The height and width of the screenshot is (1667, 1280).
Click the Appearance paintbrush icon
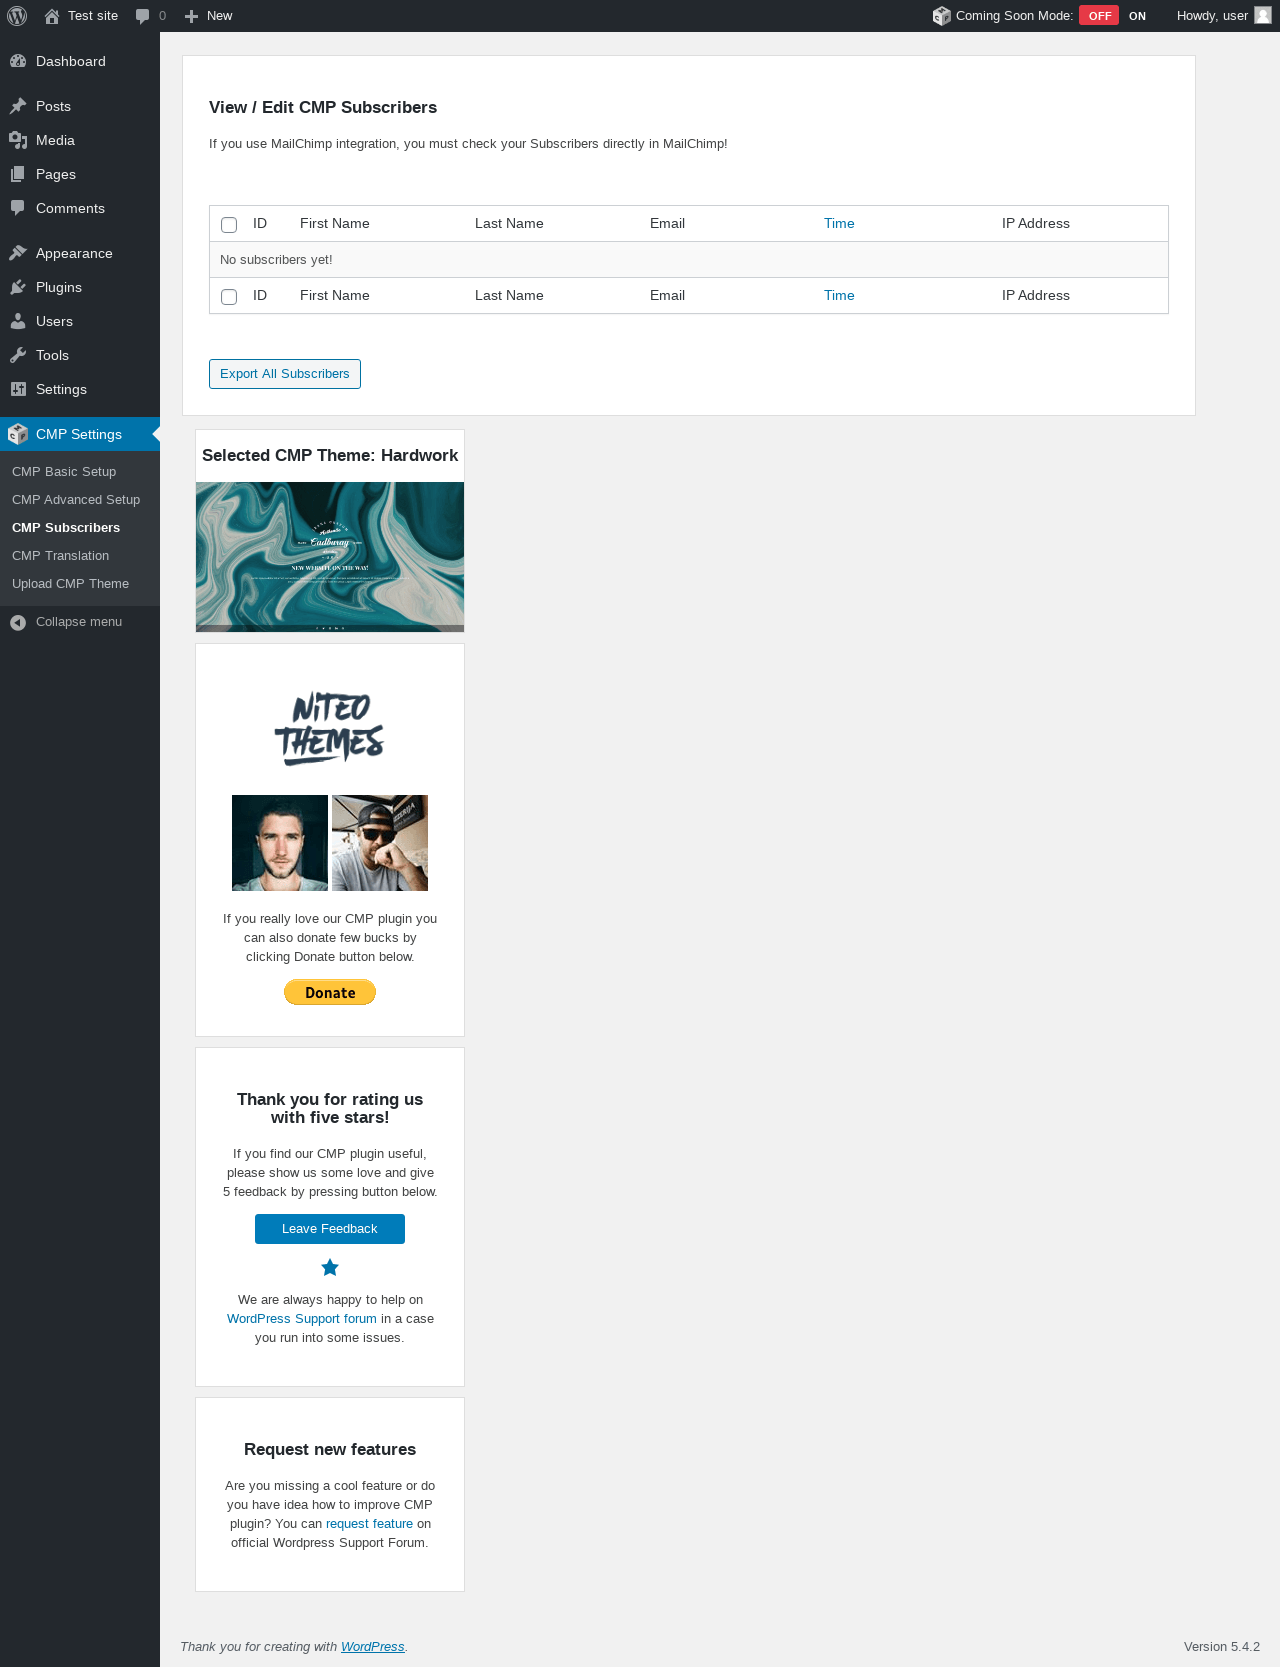pyautogui.click(x=18, y=253)
